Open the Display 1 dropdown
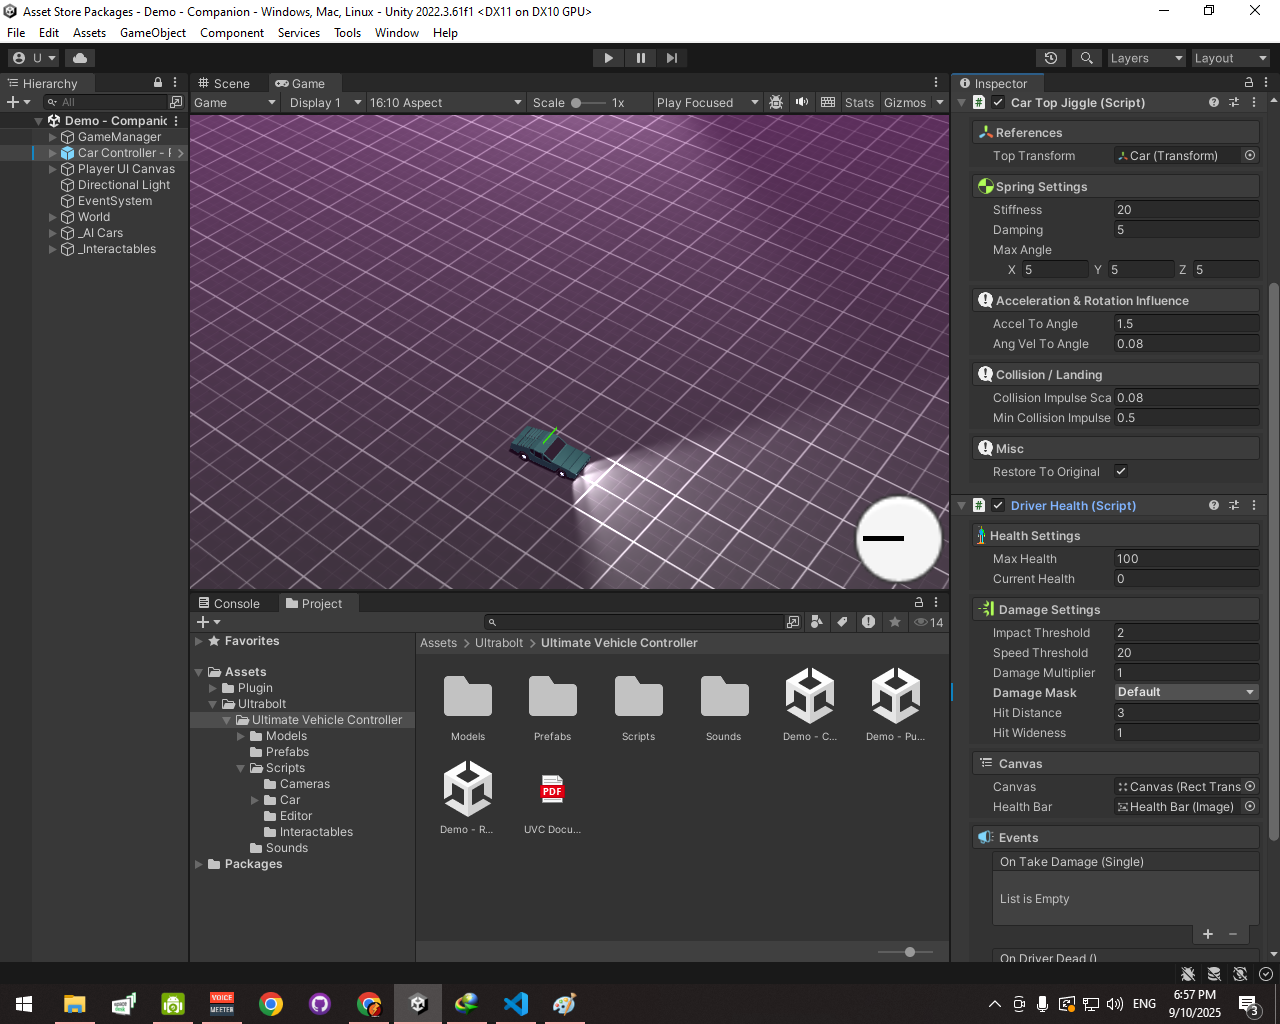1280x1024 pixels. pos(324,102)
